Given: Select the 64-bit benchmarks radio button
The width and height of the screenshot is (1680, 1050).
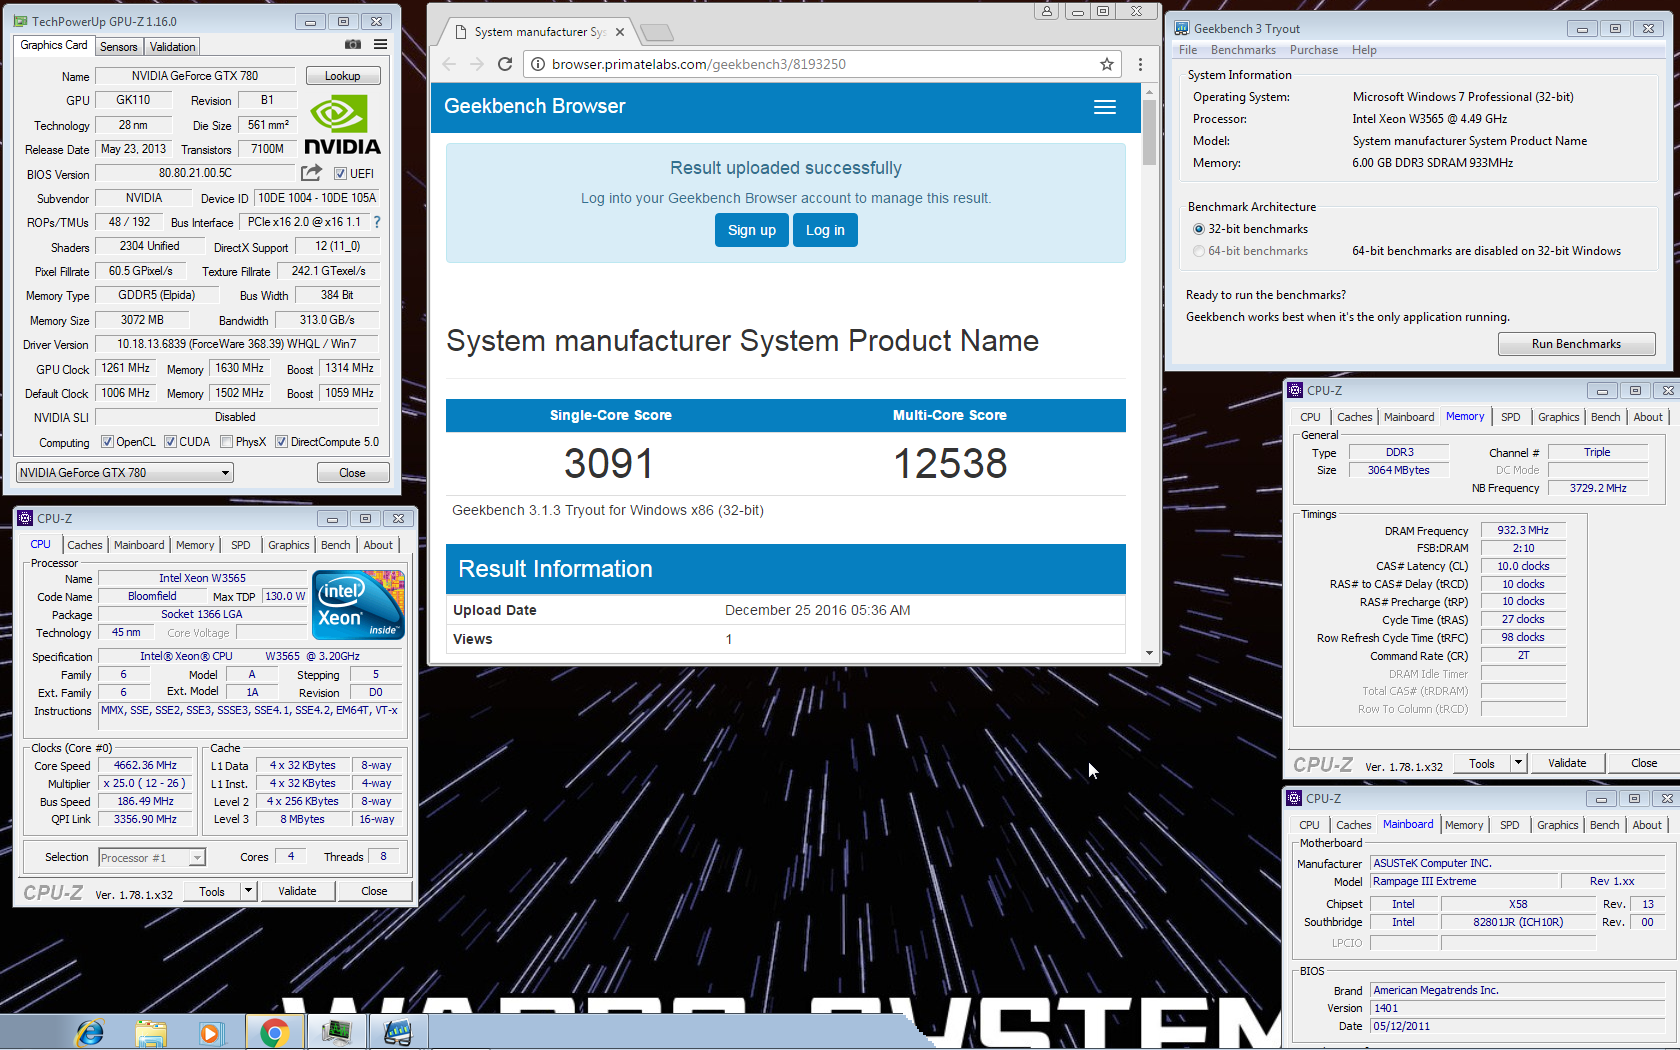Looking at the screenshot, I should click(1199, 251).
